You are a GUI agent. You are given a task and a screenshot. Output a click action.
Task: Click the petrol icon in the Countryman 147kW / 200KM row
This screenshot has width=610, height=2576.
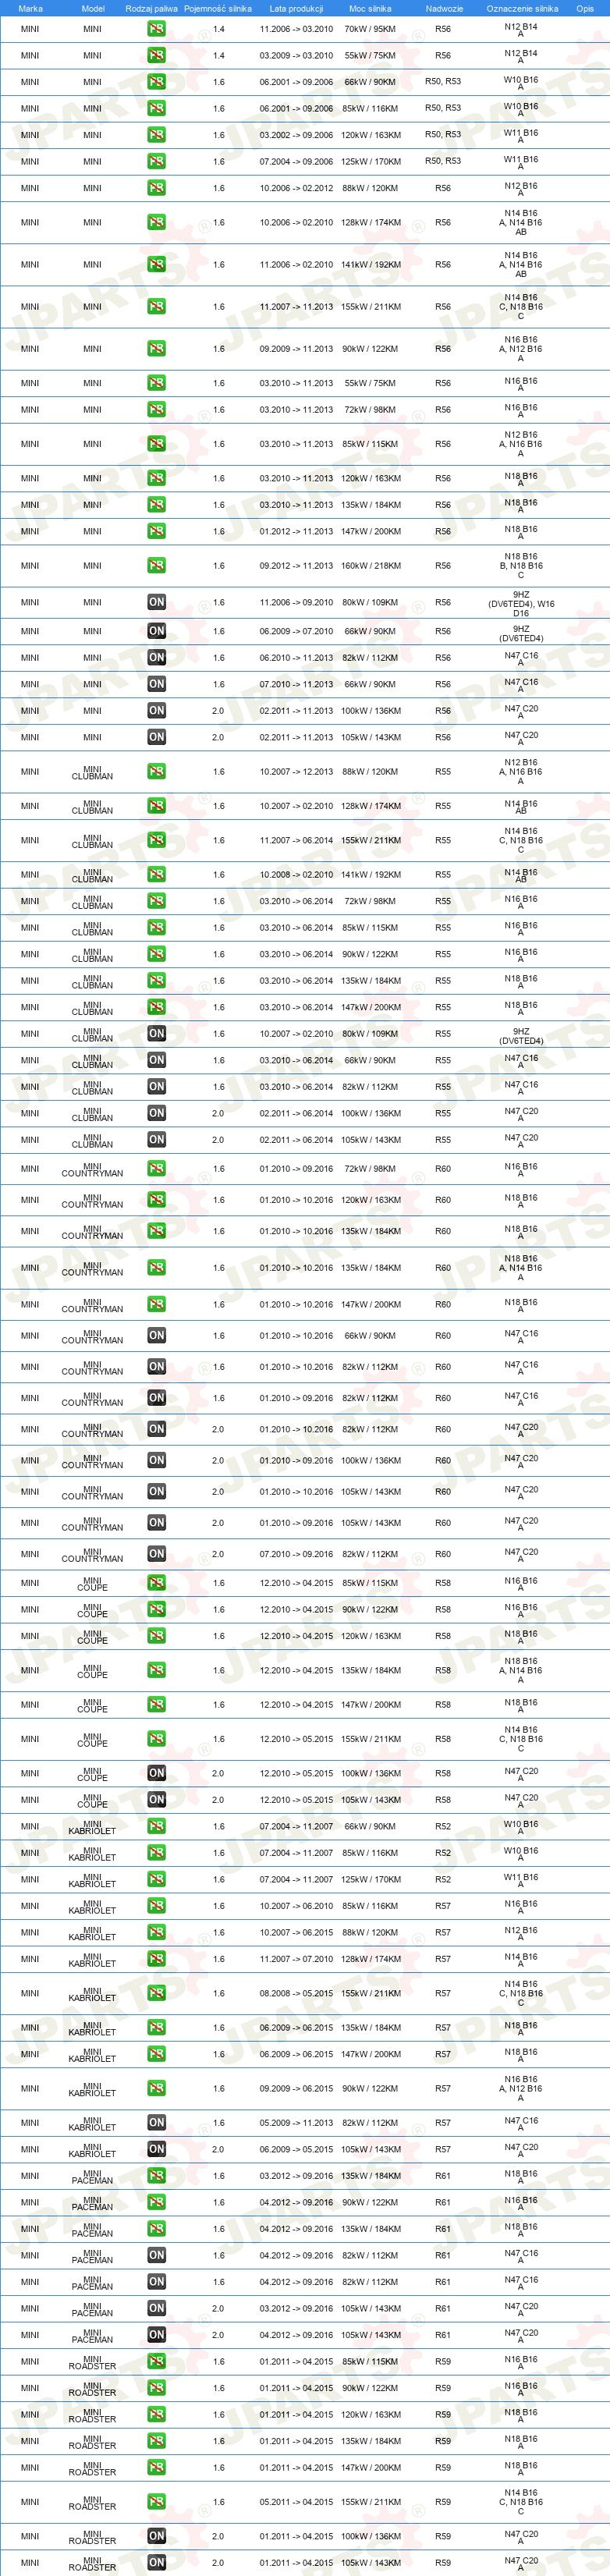tap(156, 1305)
